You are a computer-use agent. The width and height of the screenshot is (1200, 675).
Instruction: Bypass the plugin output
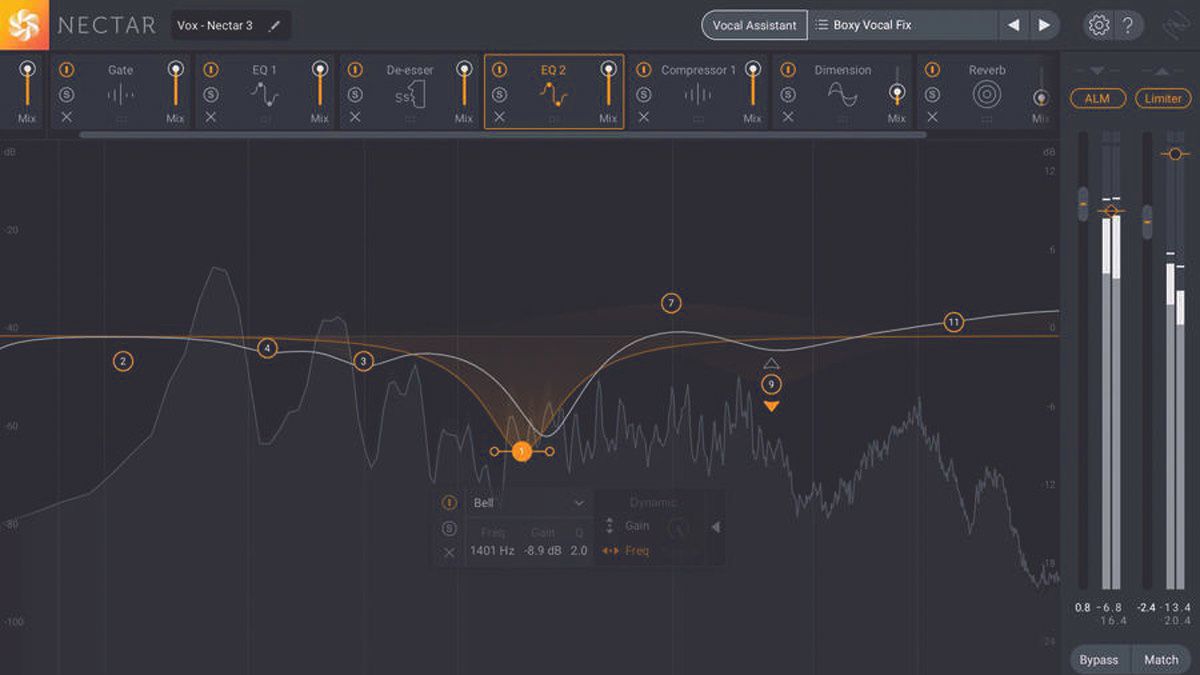point(1099,659)
